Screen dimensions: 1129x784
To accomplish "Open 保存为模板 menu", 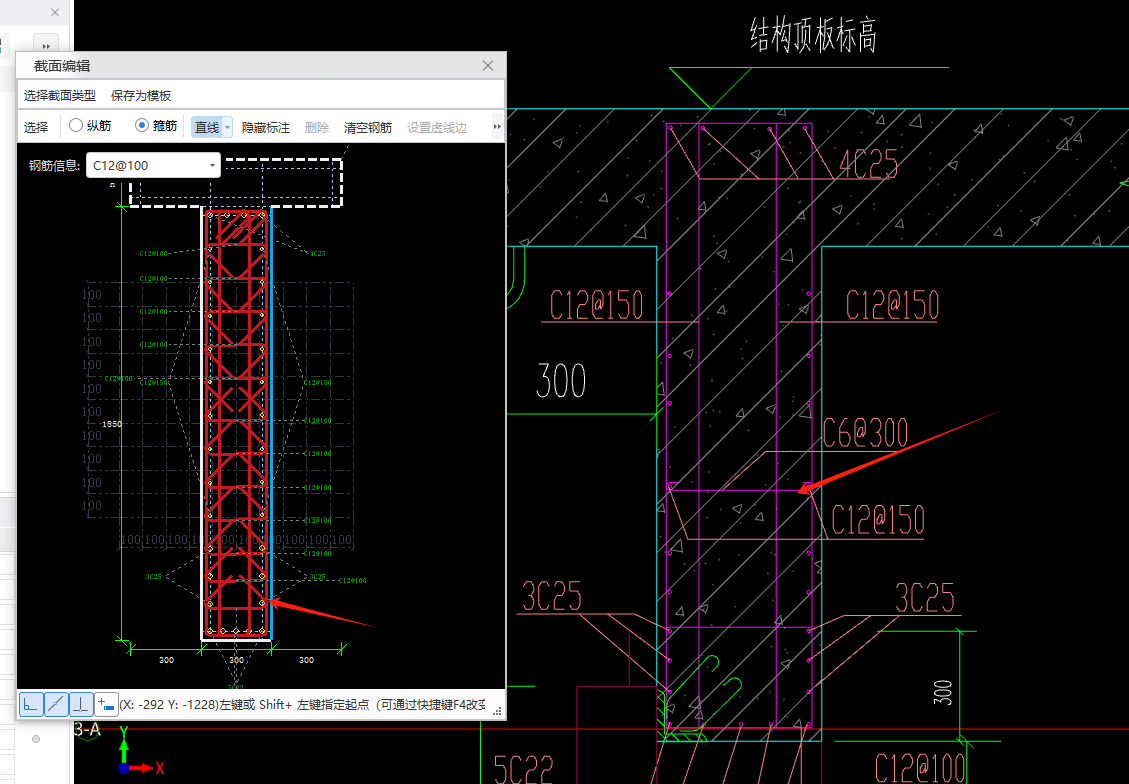I will click(141, 96).
